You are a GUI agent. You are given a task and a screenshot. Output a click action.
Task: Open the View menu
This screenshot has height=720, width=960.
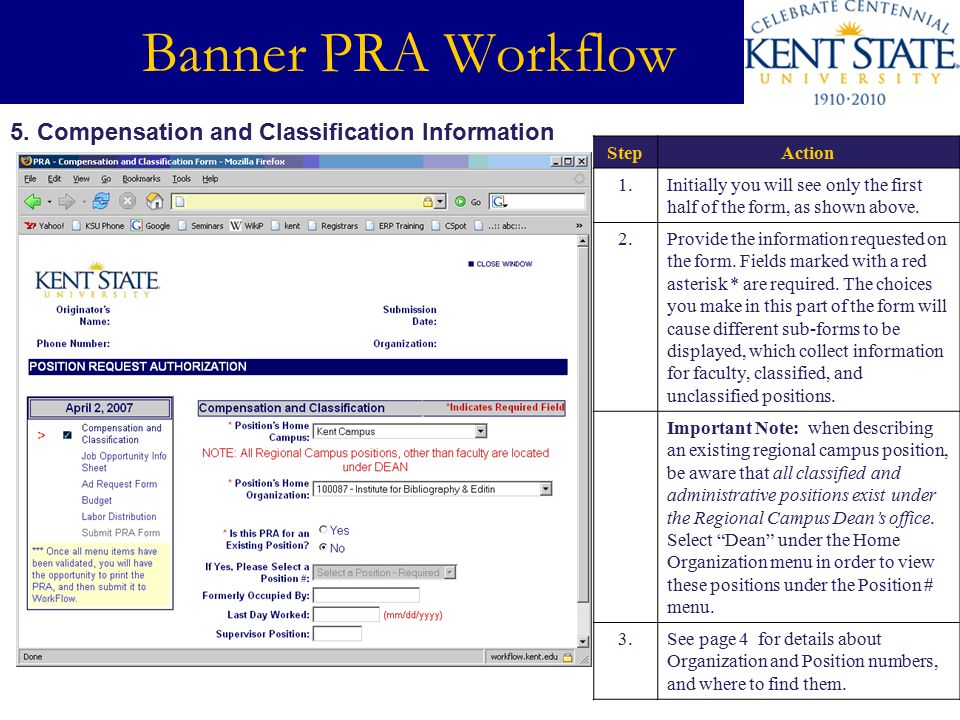81,179
